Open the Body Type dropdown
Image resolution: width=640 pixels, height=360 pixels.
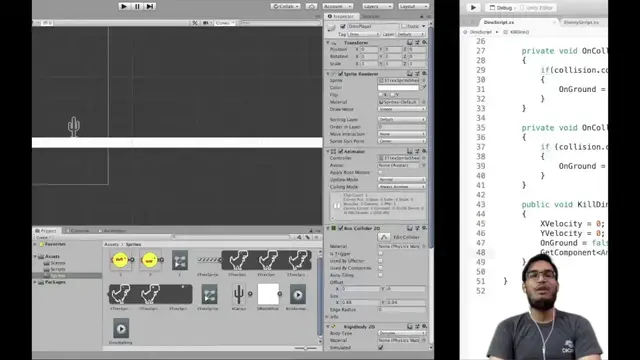[x=402, y=333]
